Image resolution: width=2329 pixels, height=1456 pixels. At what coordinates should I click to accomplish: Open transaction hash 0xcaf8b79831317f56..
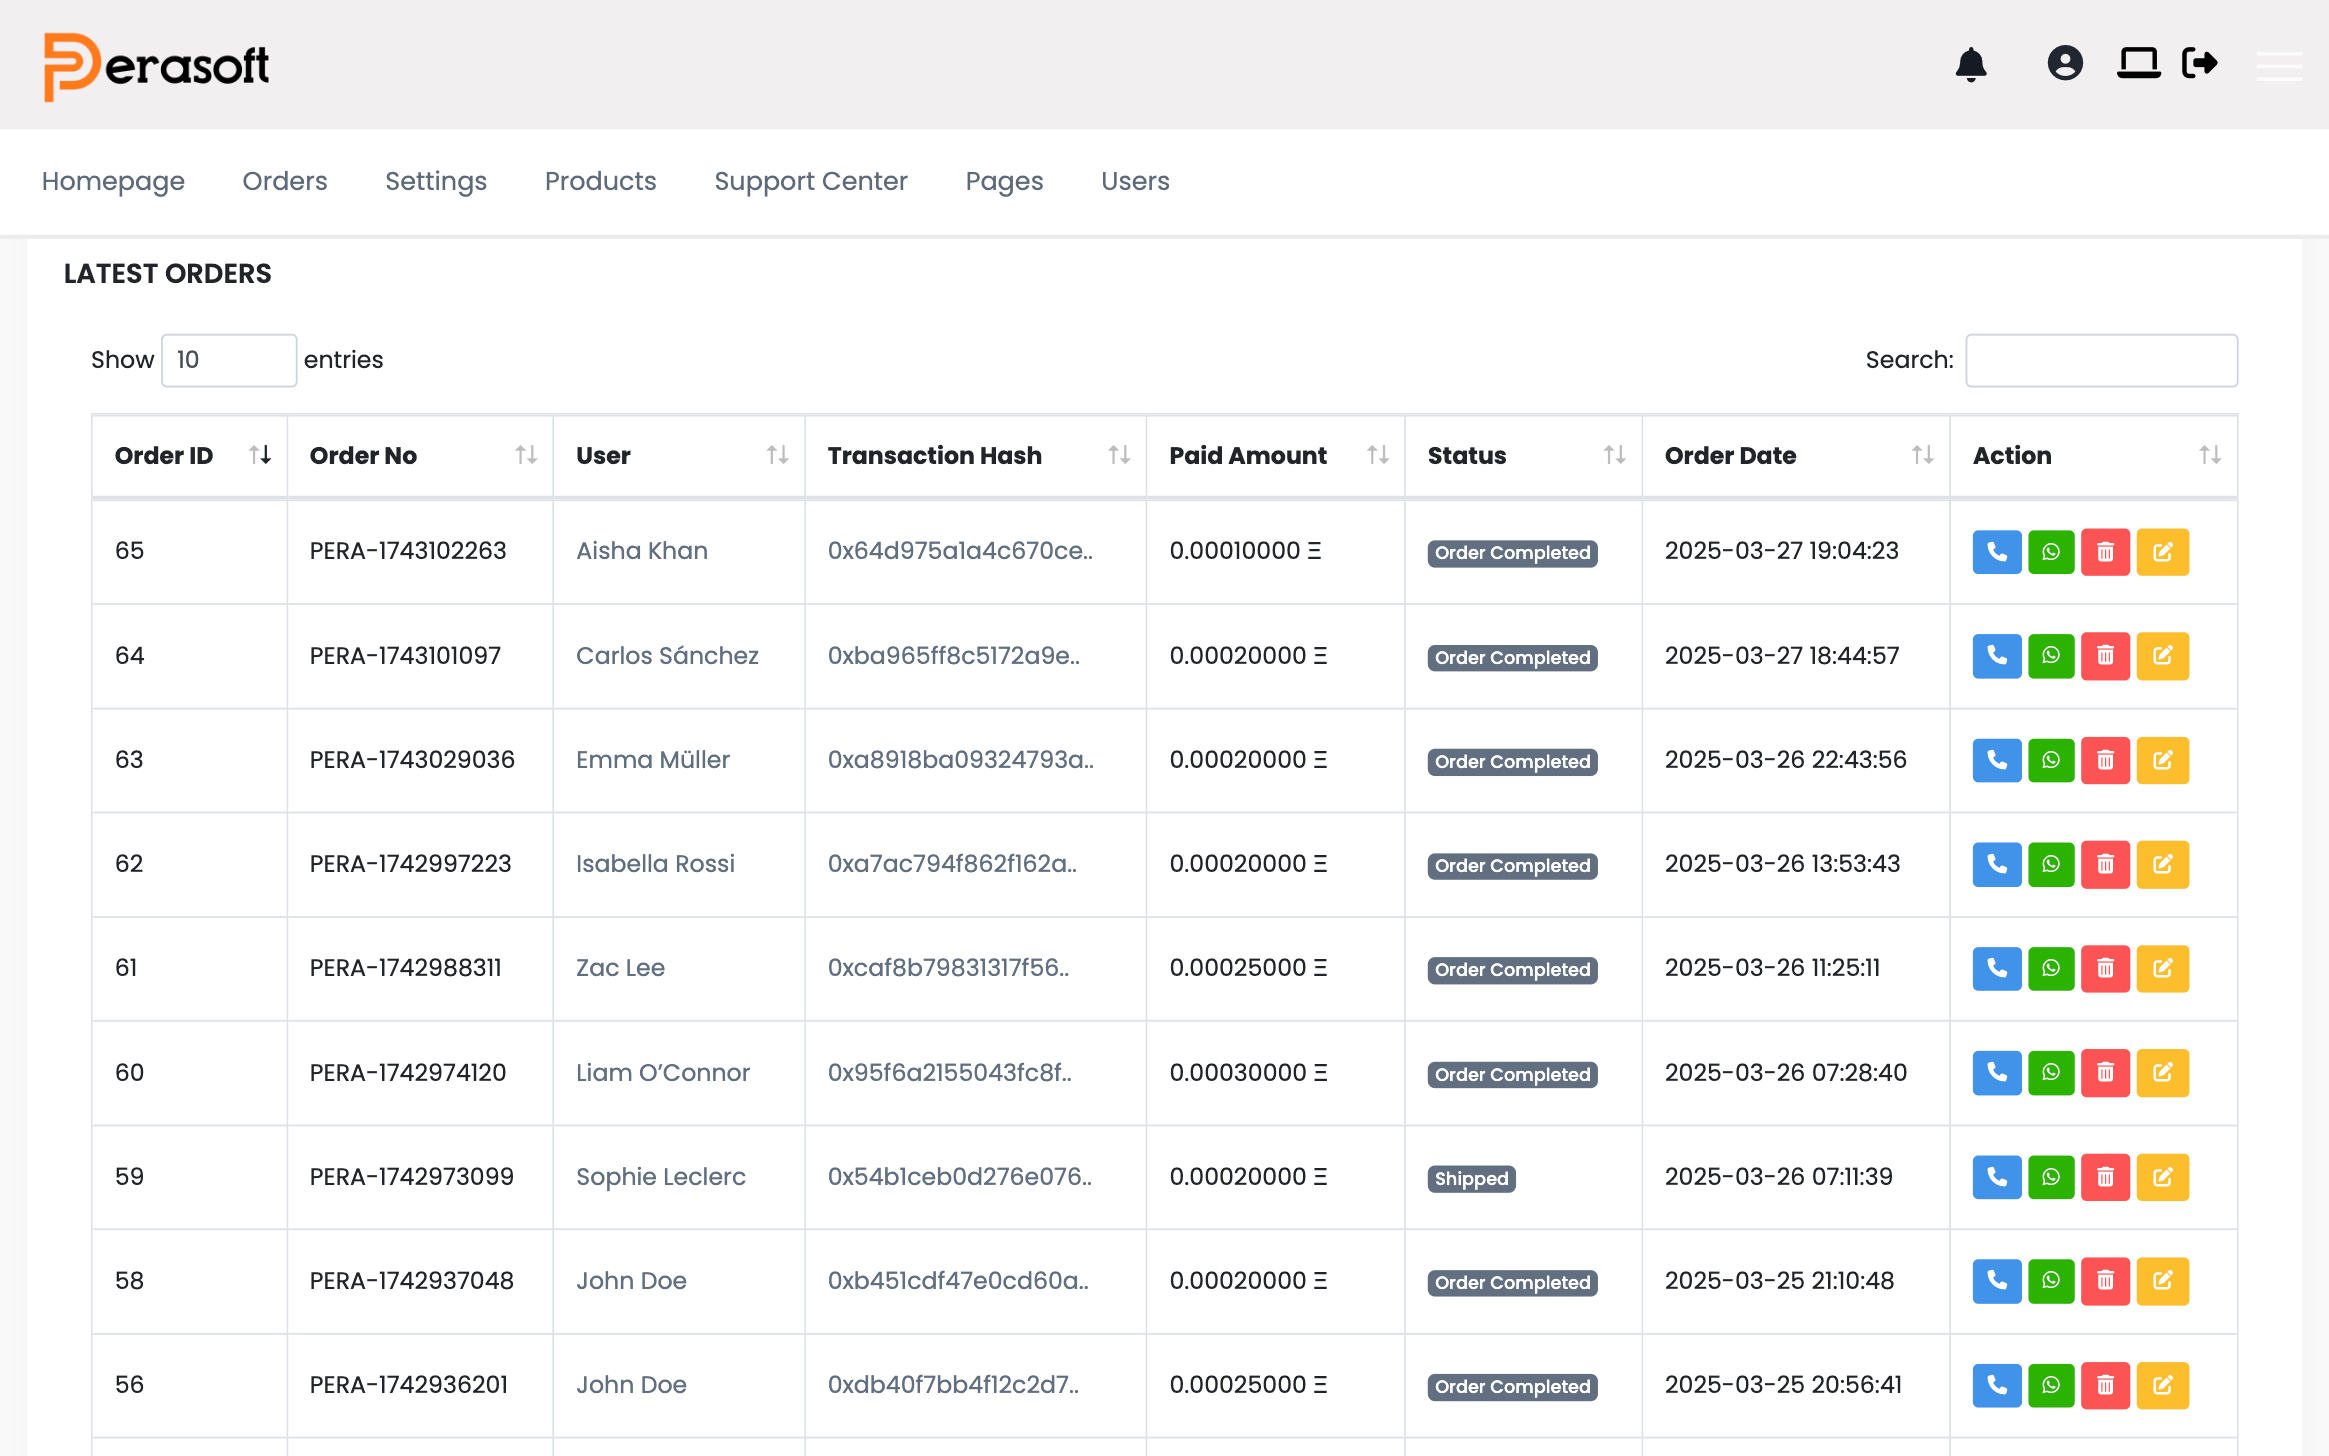click(948, 968)
